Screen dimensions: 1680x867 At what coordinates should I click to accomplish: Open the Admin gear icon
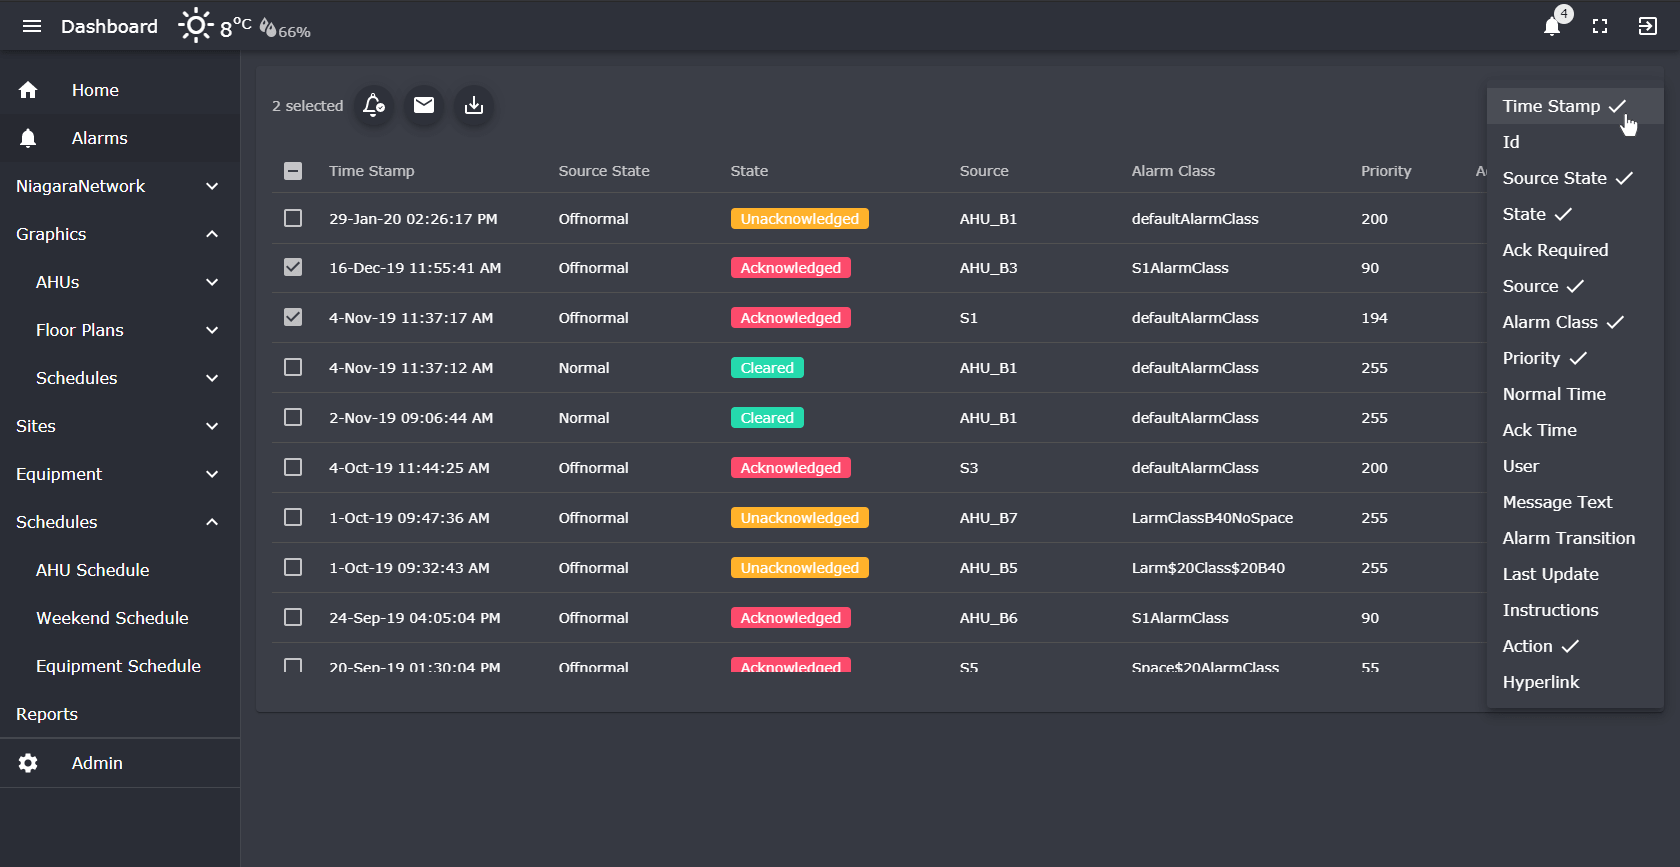click(28, 763)
